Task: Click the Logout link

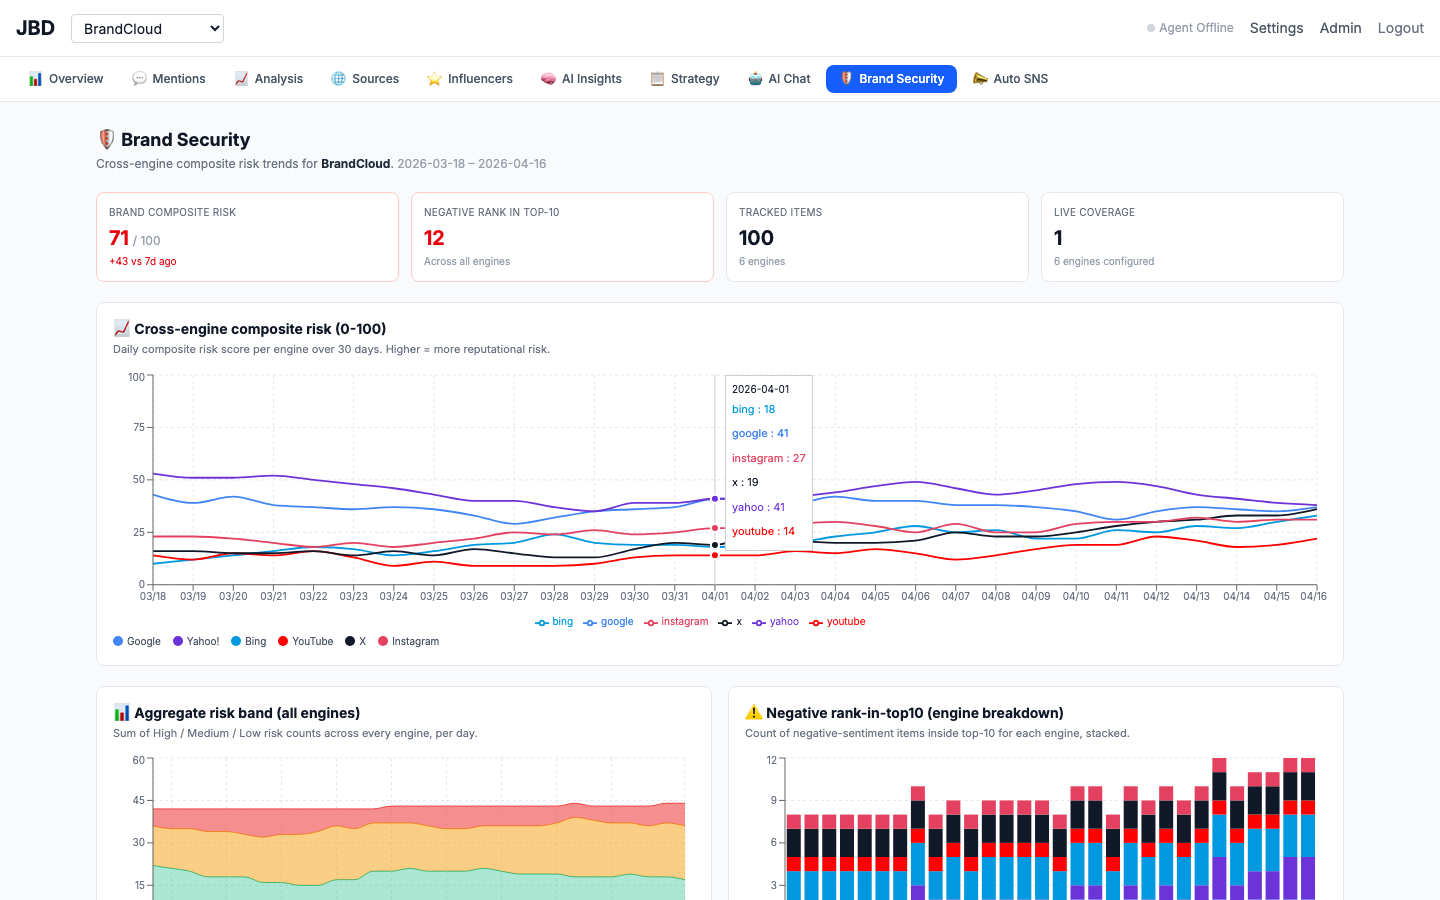Action: click(x=1400, y=28)
